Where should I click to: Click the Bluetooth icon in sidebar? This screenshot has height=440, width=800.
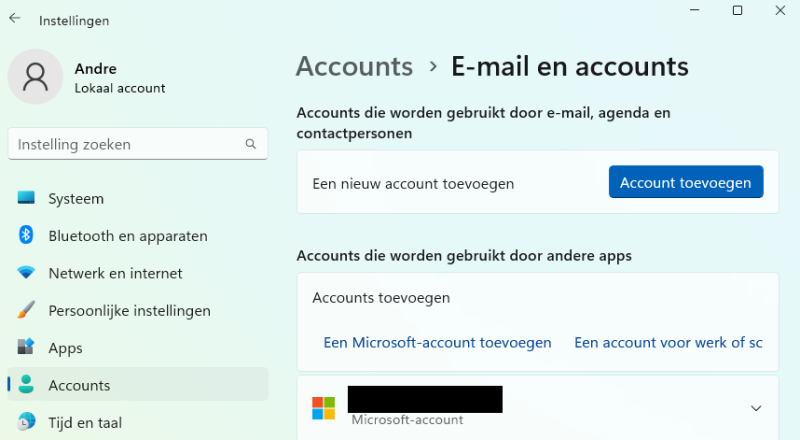[27, 235]
